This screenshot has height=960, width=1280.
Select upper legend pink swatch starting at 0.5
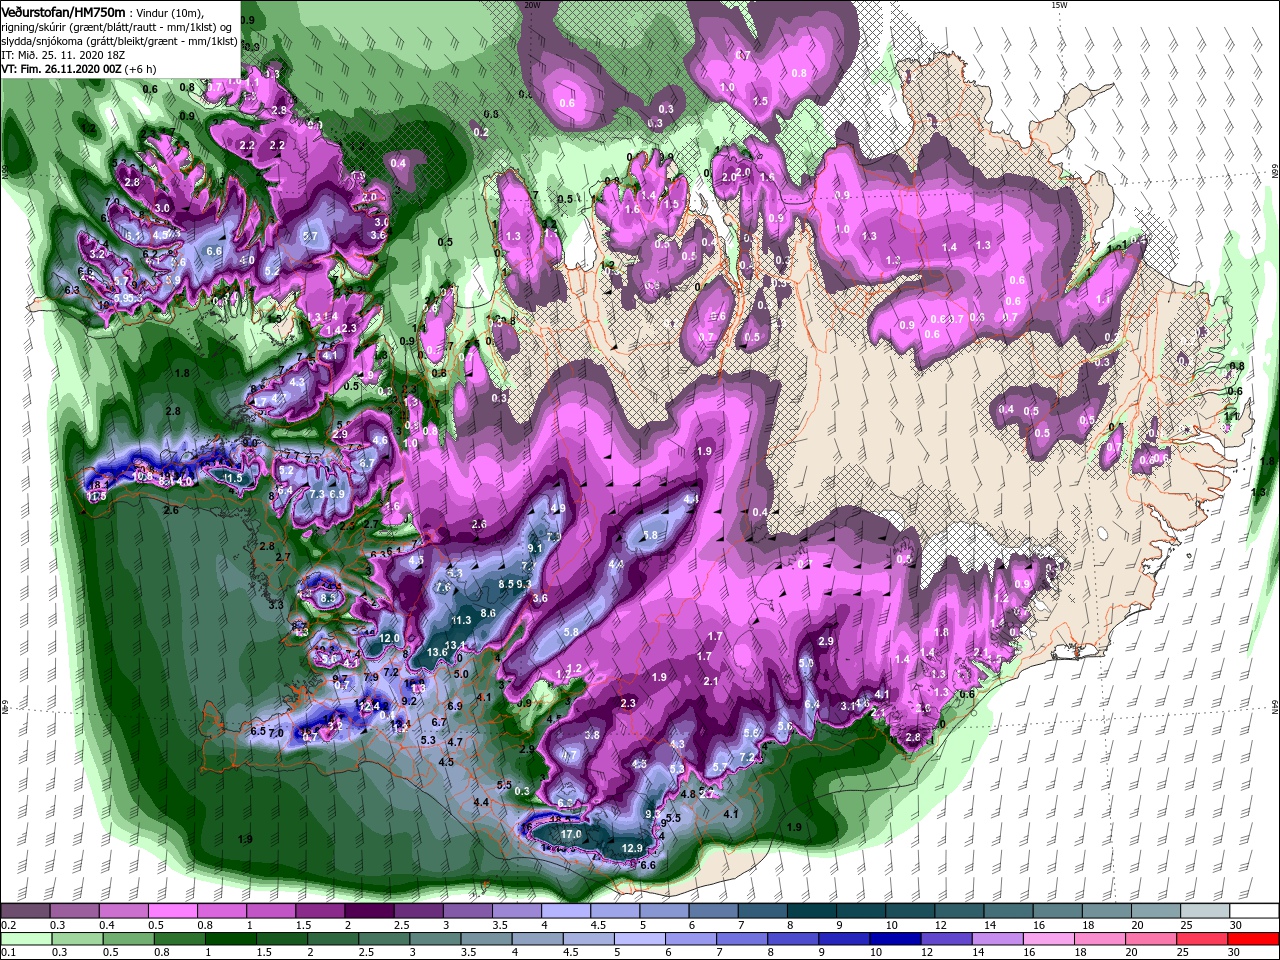(x=172, y=911)
